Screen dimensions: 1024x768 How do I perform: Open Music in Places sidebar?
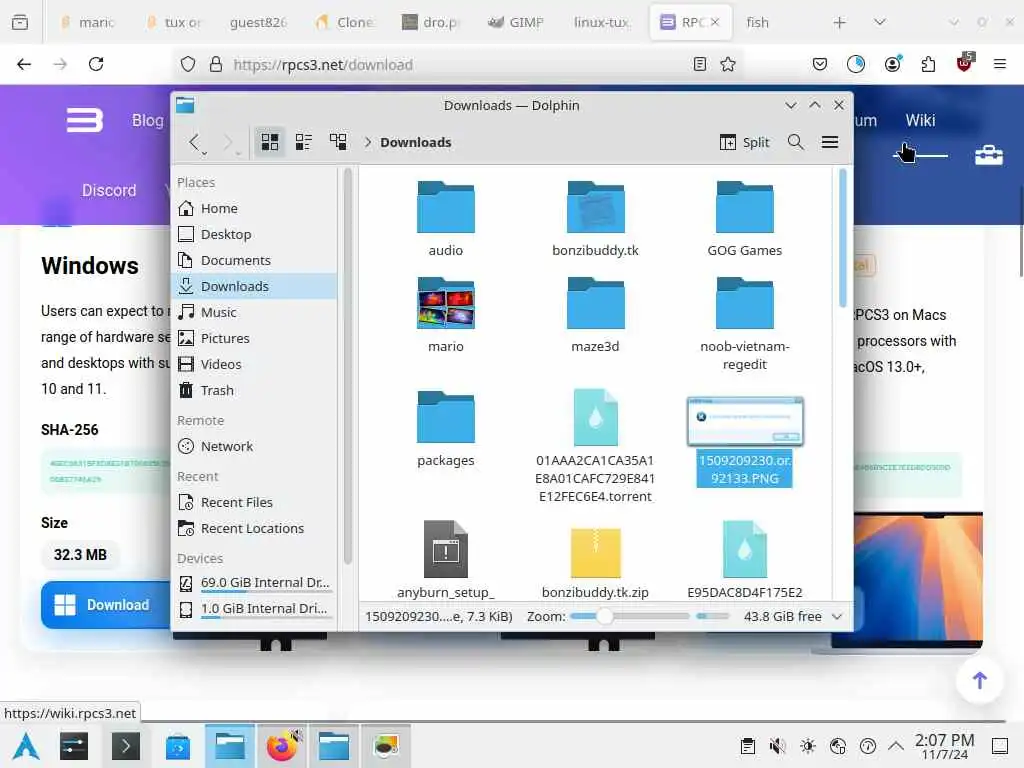(x=255, y=312)
